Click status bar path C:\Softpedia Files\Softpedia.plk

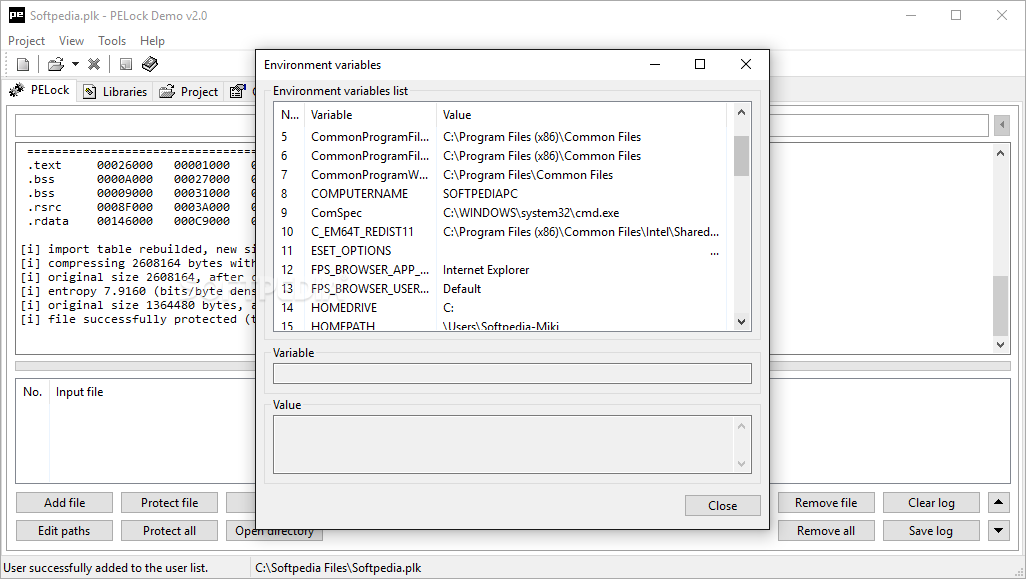pos(338,568)
